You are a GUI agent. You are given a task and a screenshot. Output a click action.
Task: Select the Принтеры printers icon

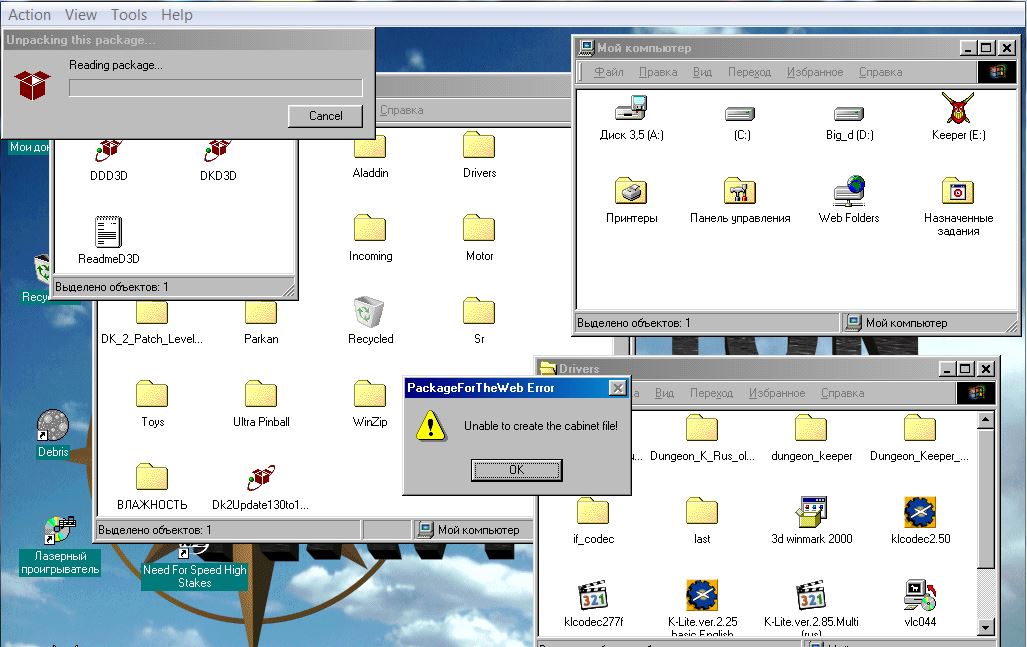[631, 192]
